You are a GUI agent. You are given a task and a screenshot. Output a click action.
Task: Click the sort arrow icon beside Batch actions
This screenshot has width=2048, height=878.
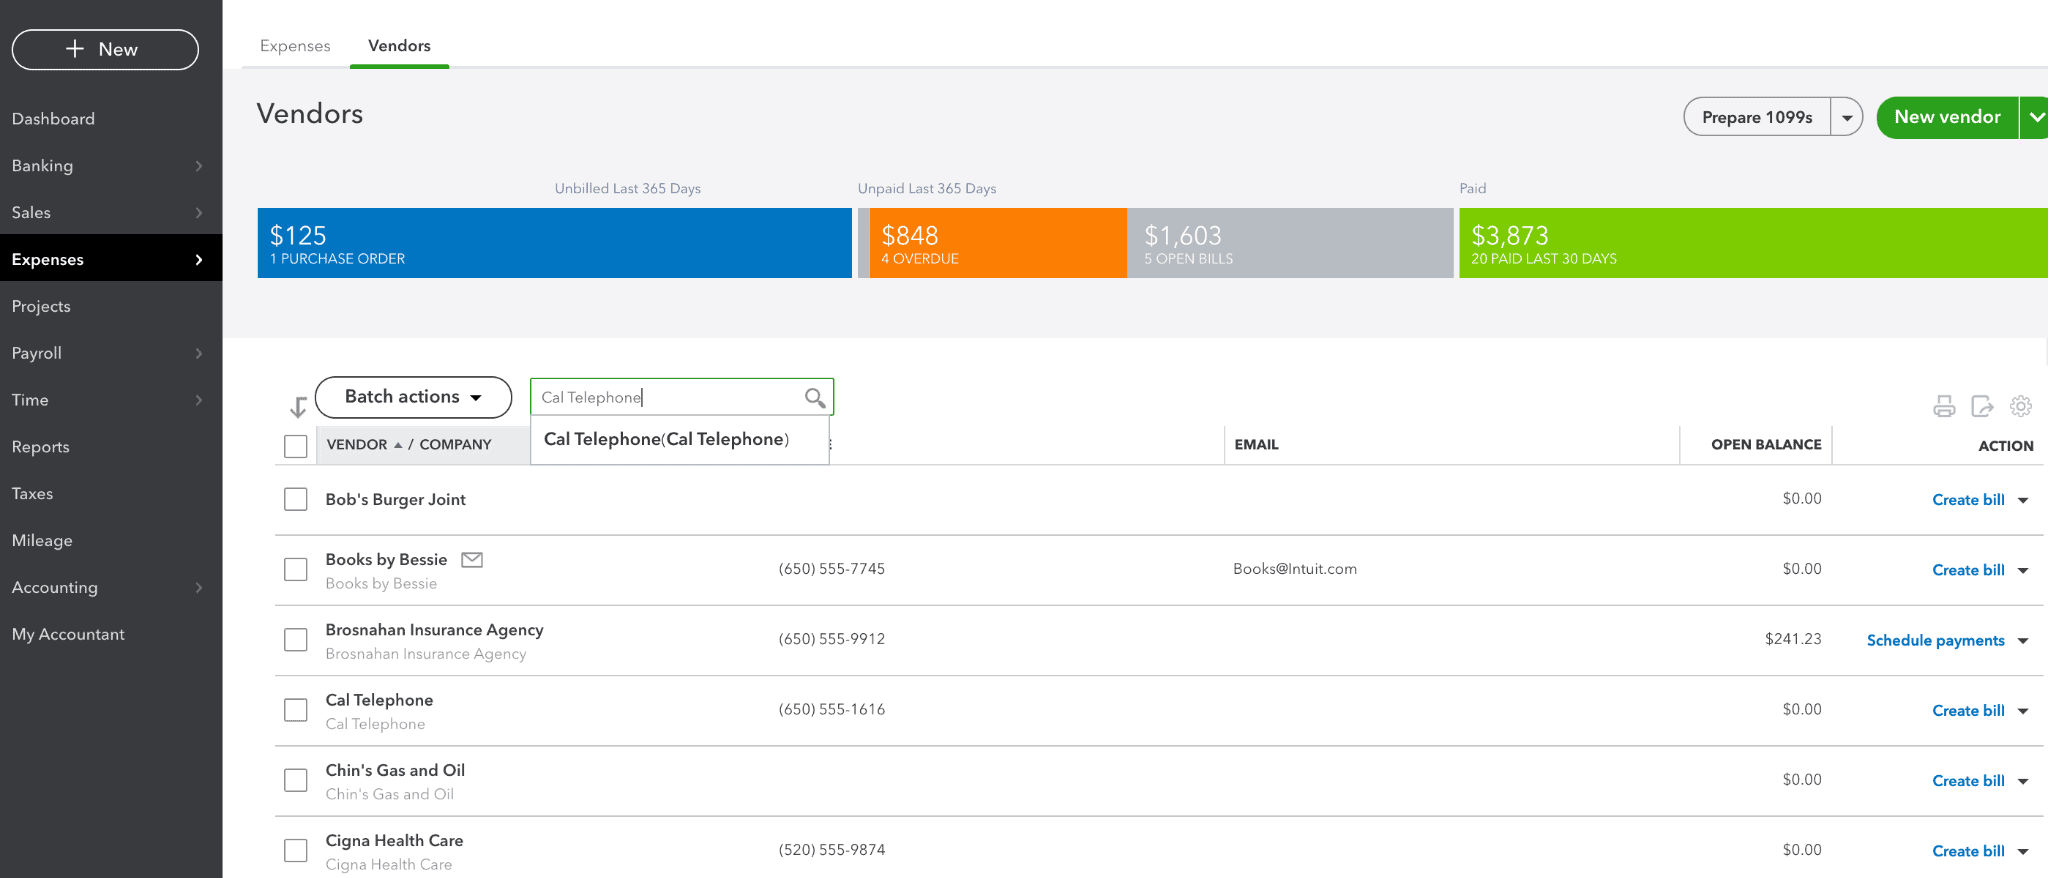point(298,407)
